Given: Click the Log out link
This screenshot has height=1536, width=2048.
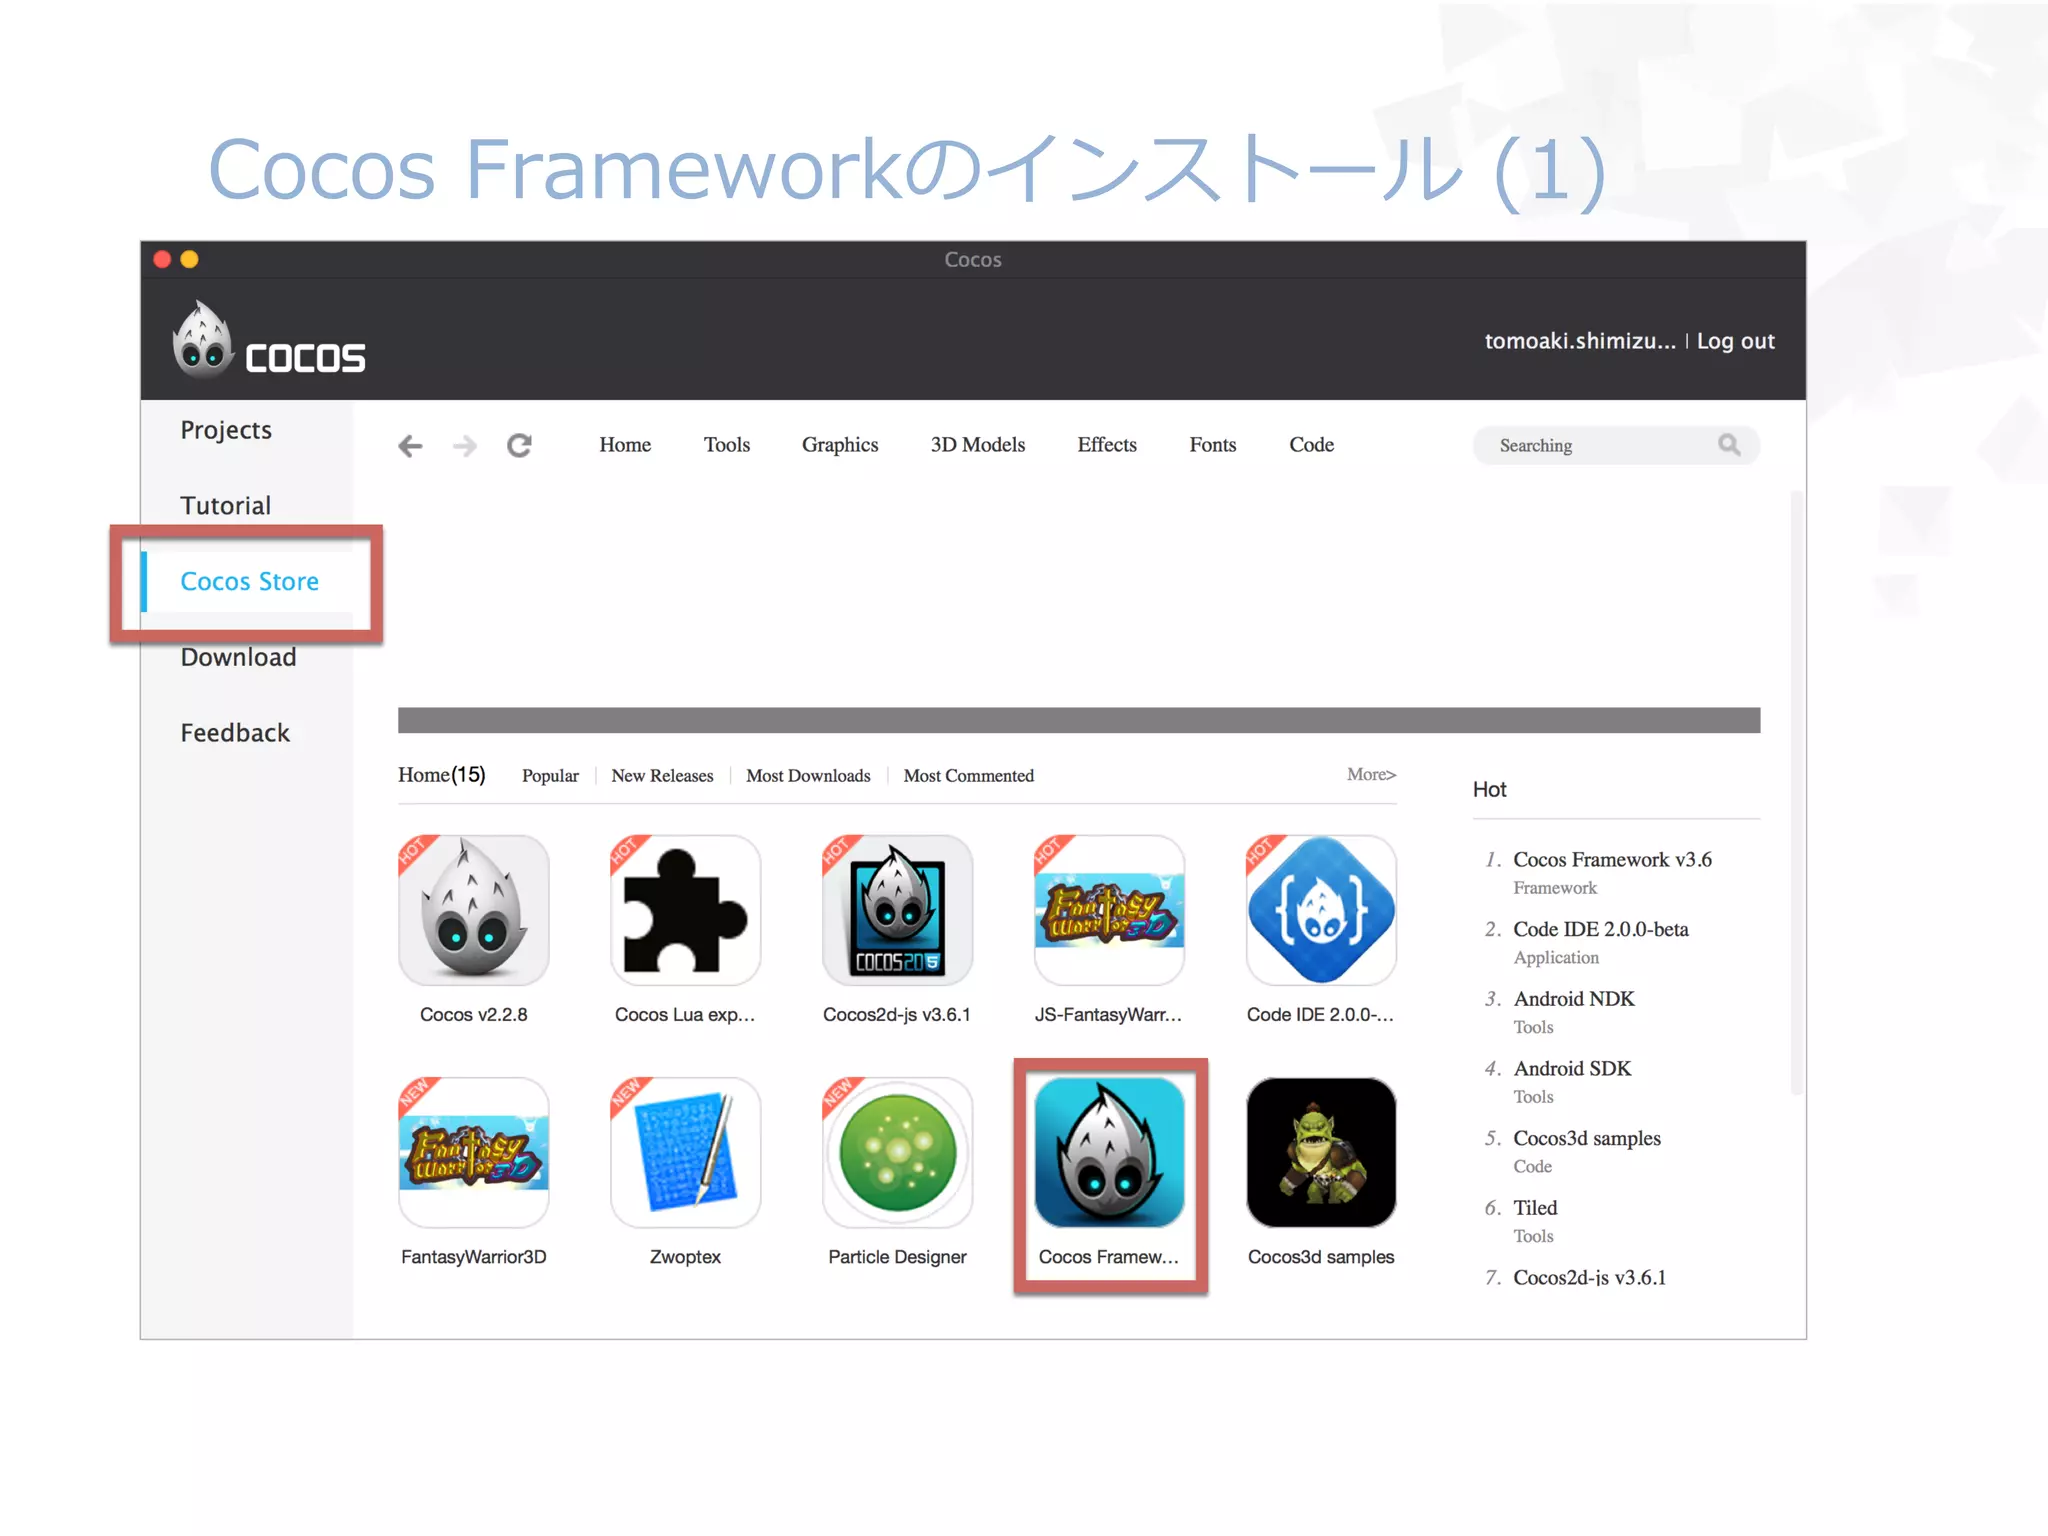Looking at the screenshot, I should coord(1736,341).
